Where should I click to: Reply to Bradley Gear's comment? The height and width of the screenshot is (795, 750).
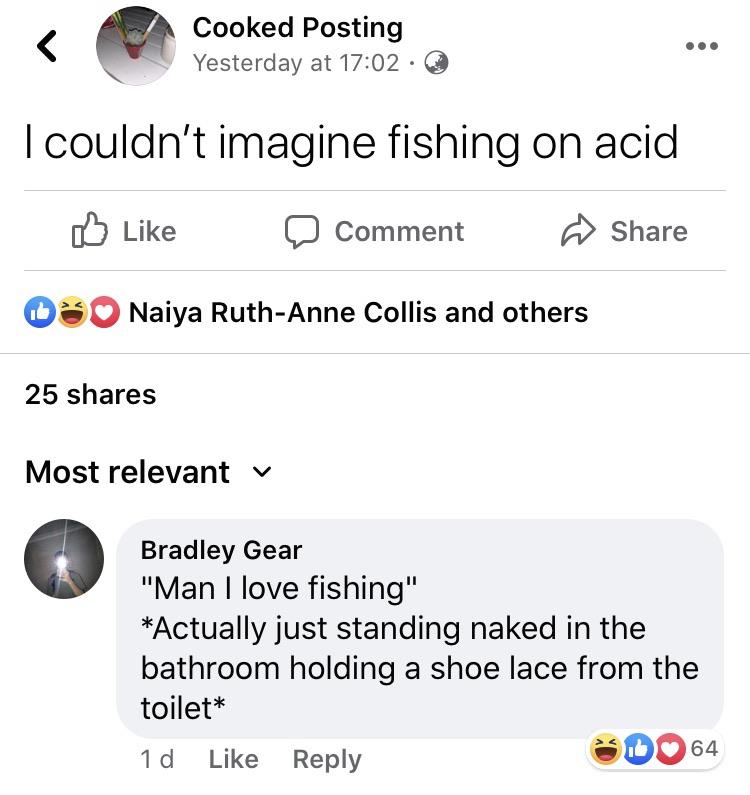(x=326, y=759)
